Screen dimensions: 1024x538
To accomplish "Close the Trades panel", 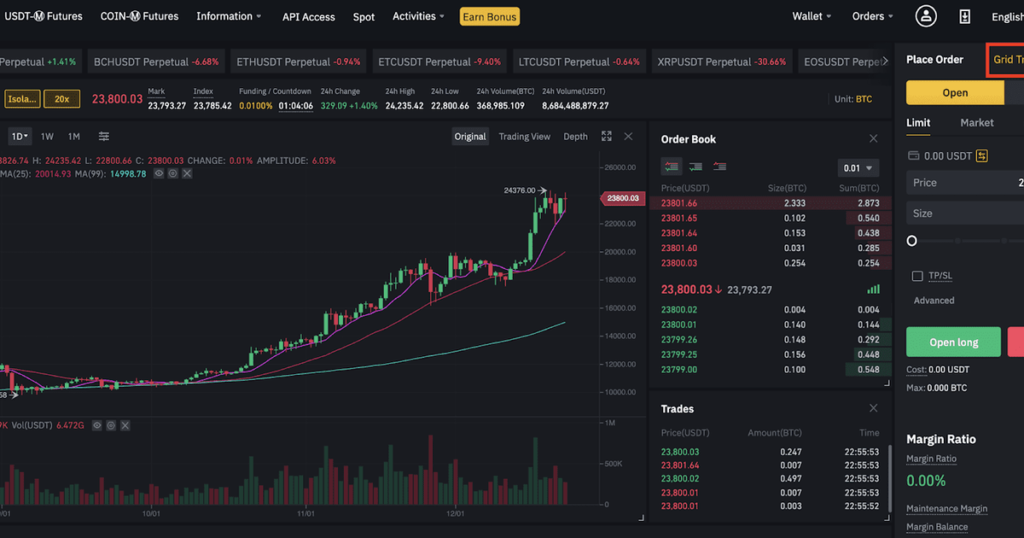I will pos(873,408).
